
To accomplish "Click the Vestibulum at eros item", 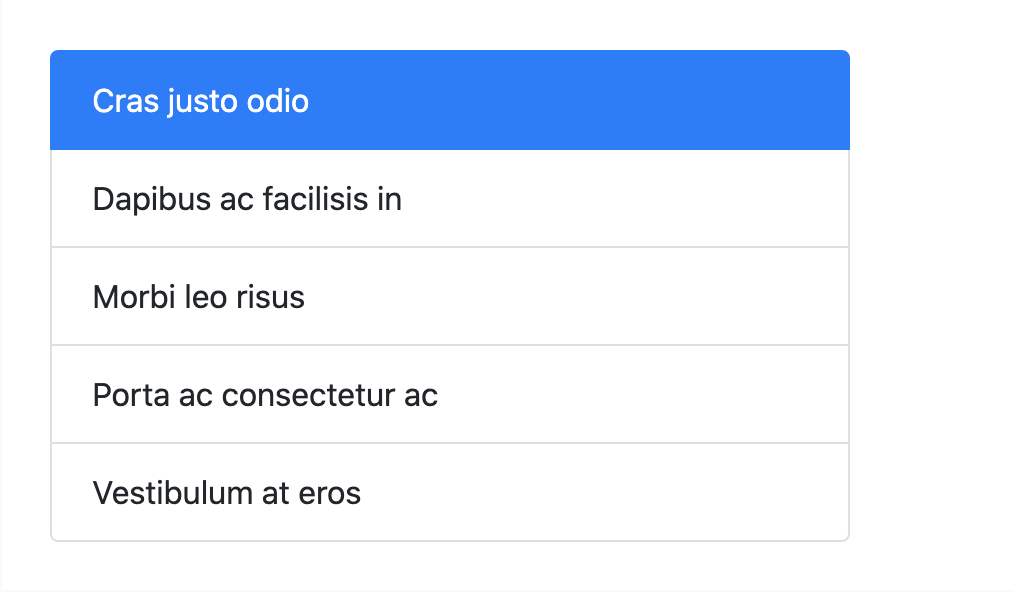I will (449, 492).
